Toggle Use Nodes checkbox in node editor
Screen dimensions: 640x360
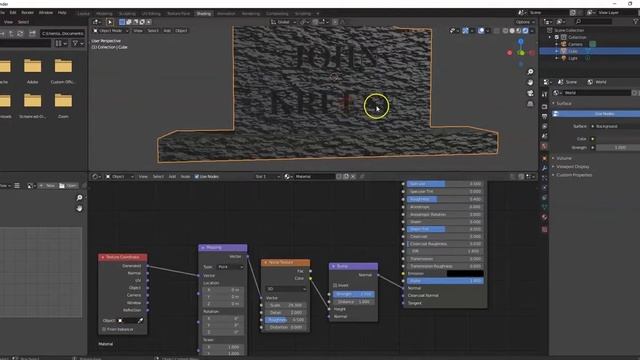(197, 177)
